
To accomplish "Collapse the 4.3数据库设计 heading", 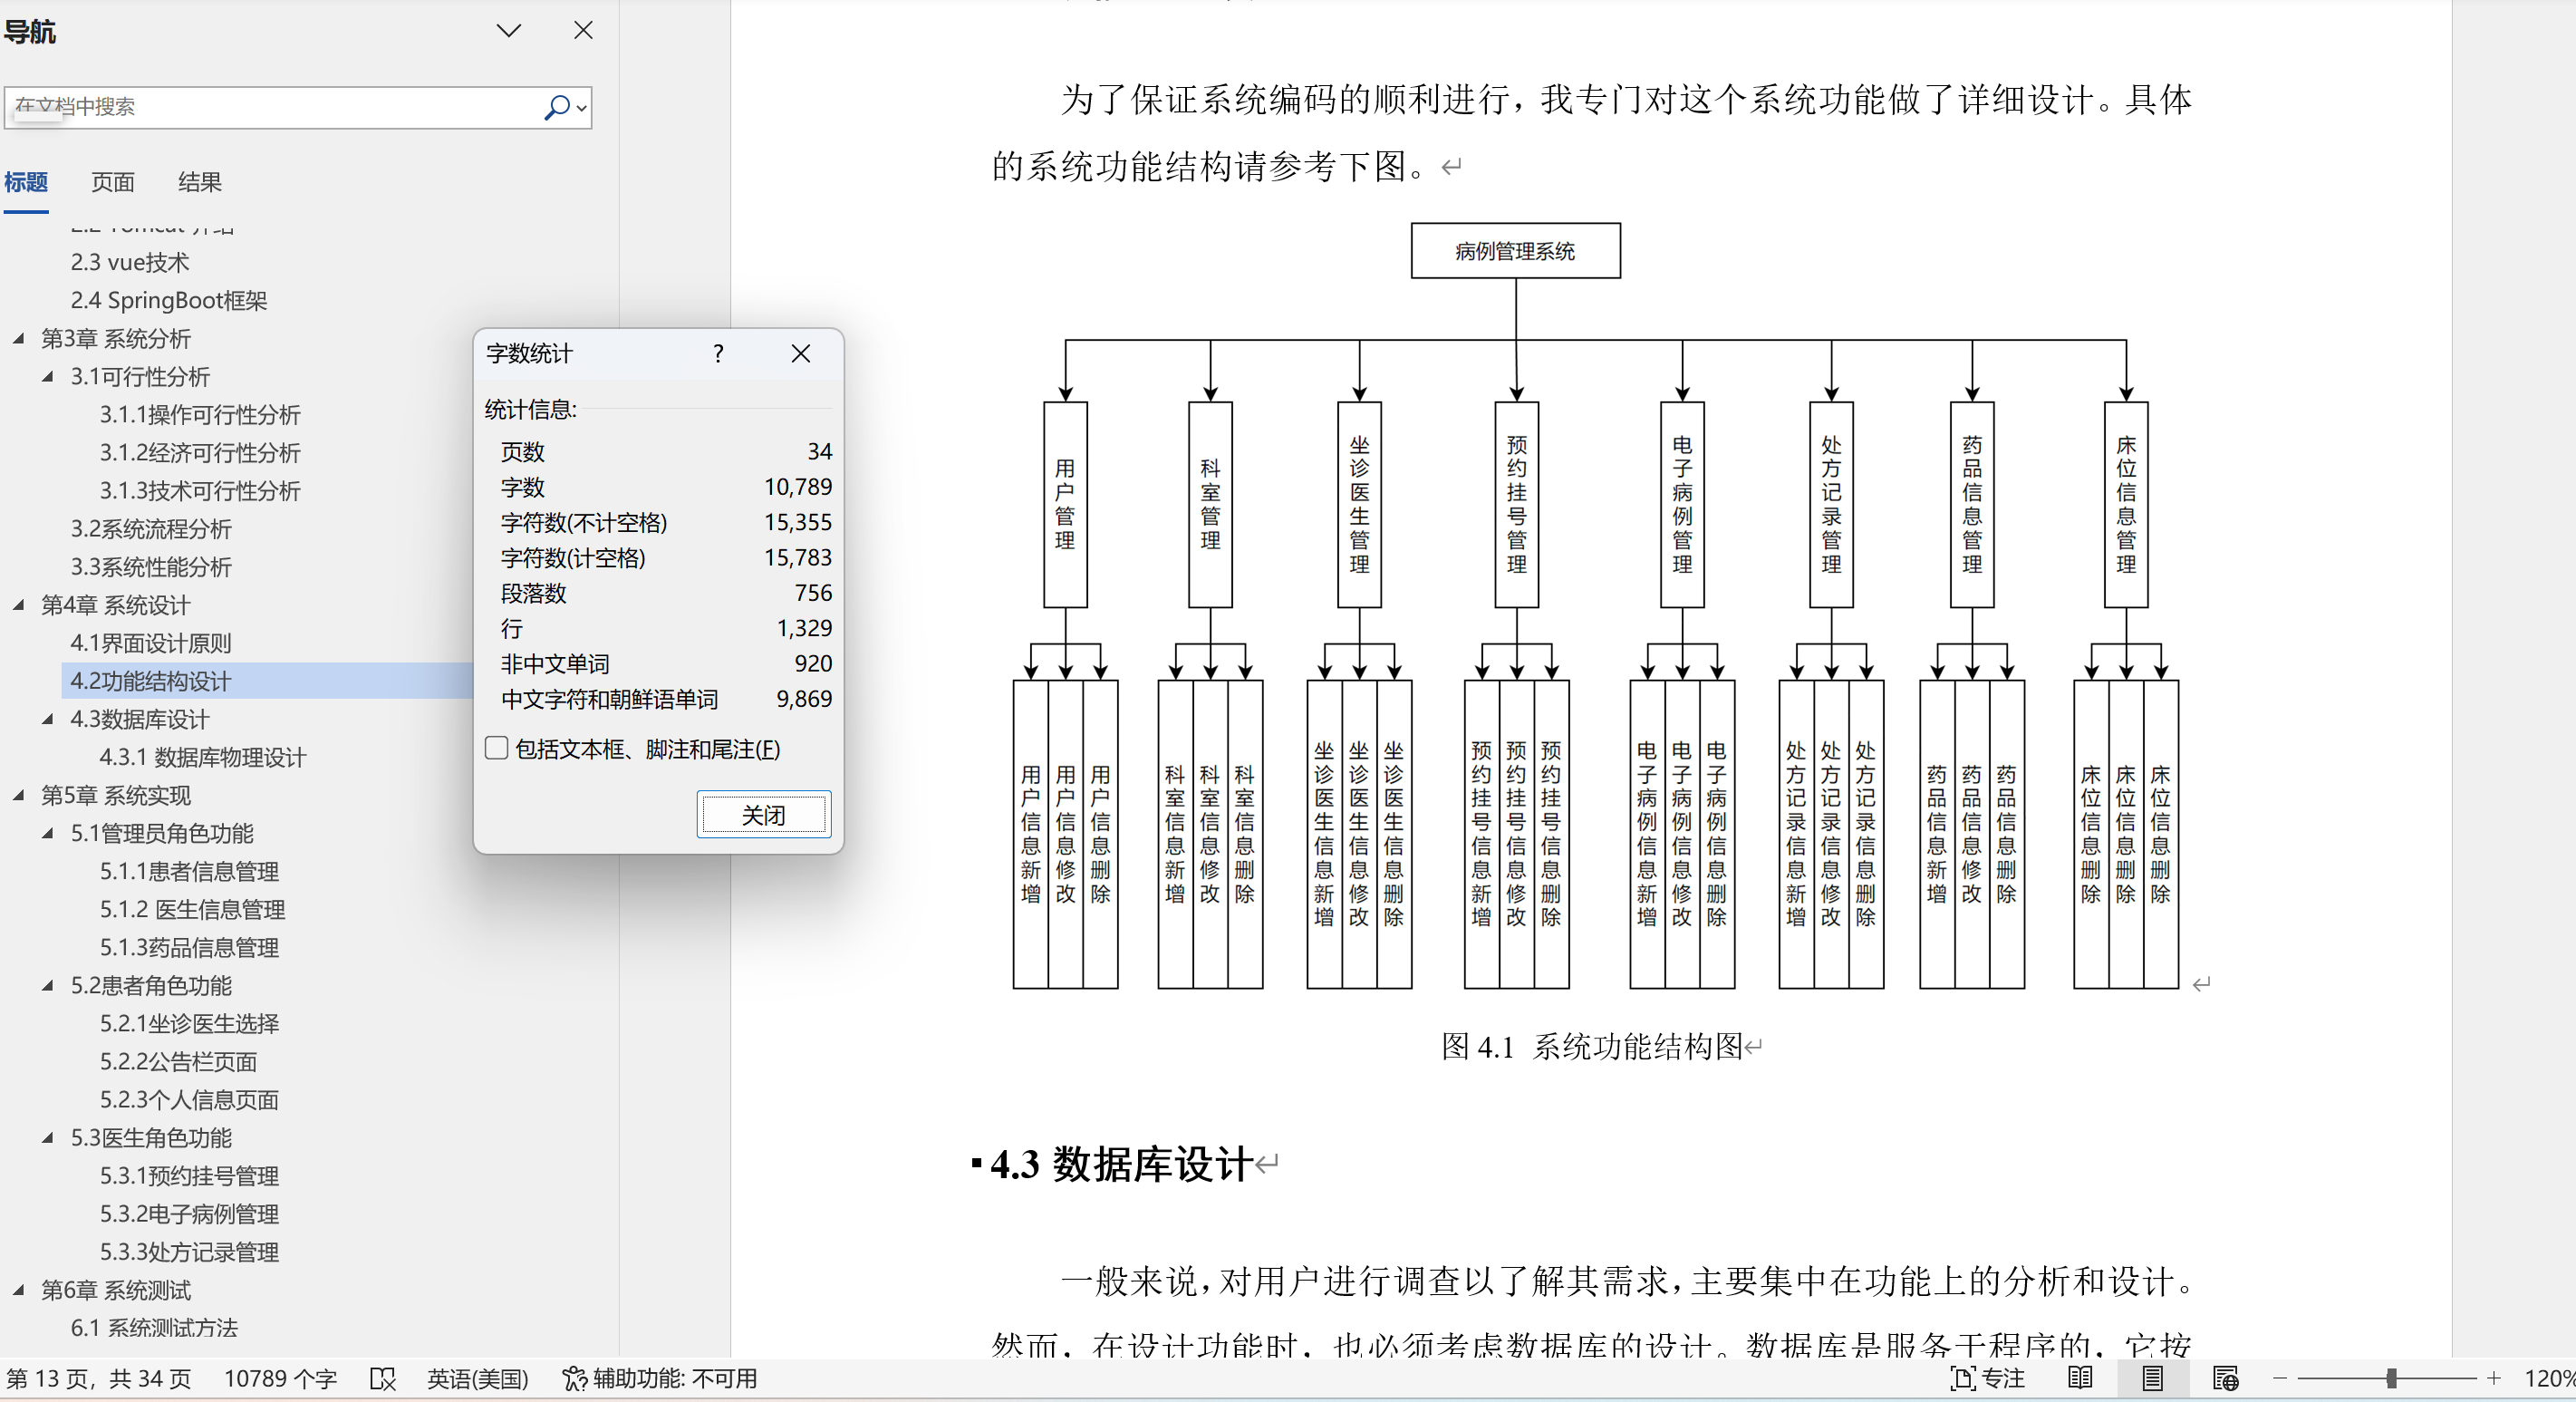I will pos(48,719).
